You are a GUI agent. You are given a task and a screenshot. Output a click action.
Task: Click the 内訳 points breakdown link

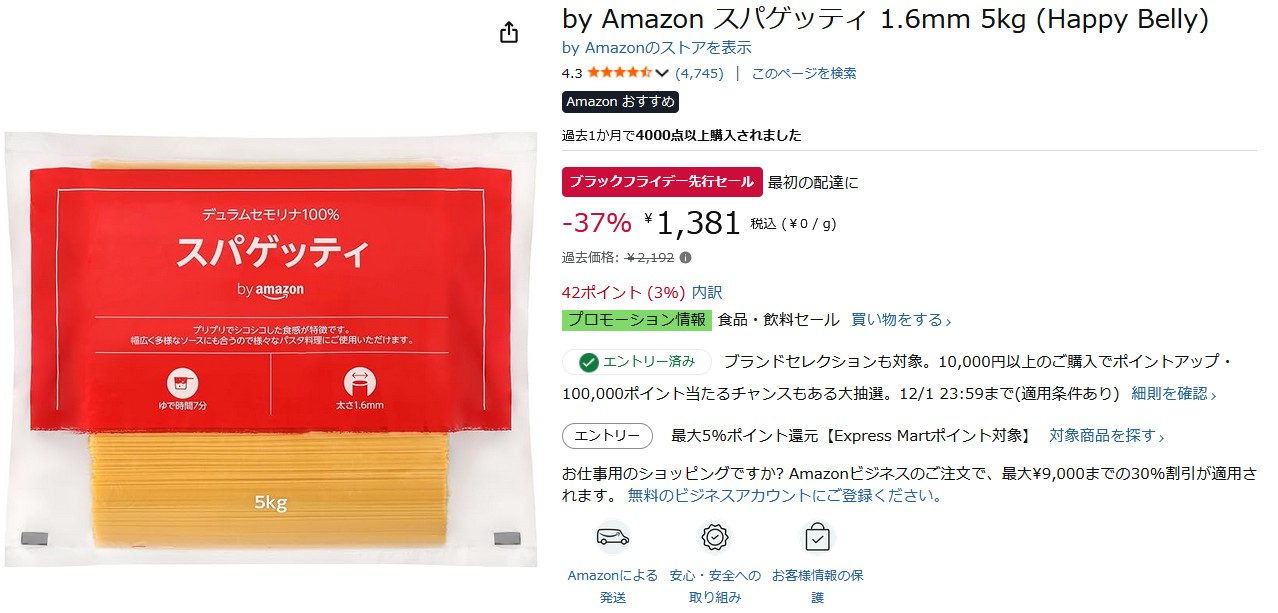[x=707, y=292]
